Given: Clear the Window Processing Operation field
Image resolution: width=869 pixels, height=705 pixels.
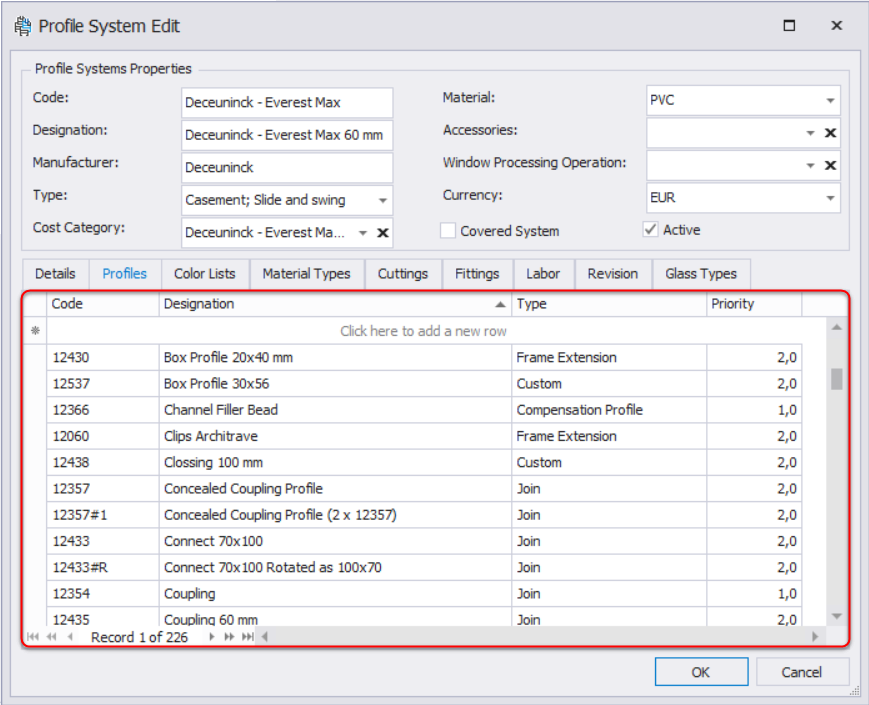Looking at the screenshot, I should point(830,165).
